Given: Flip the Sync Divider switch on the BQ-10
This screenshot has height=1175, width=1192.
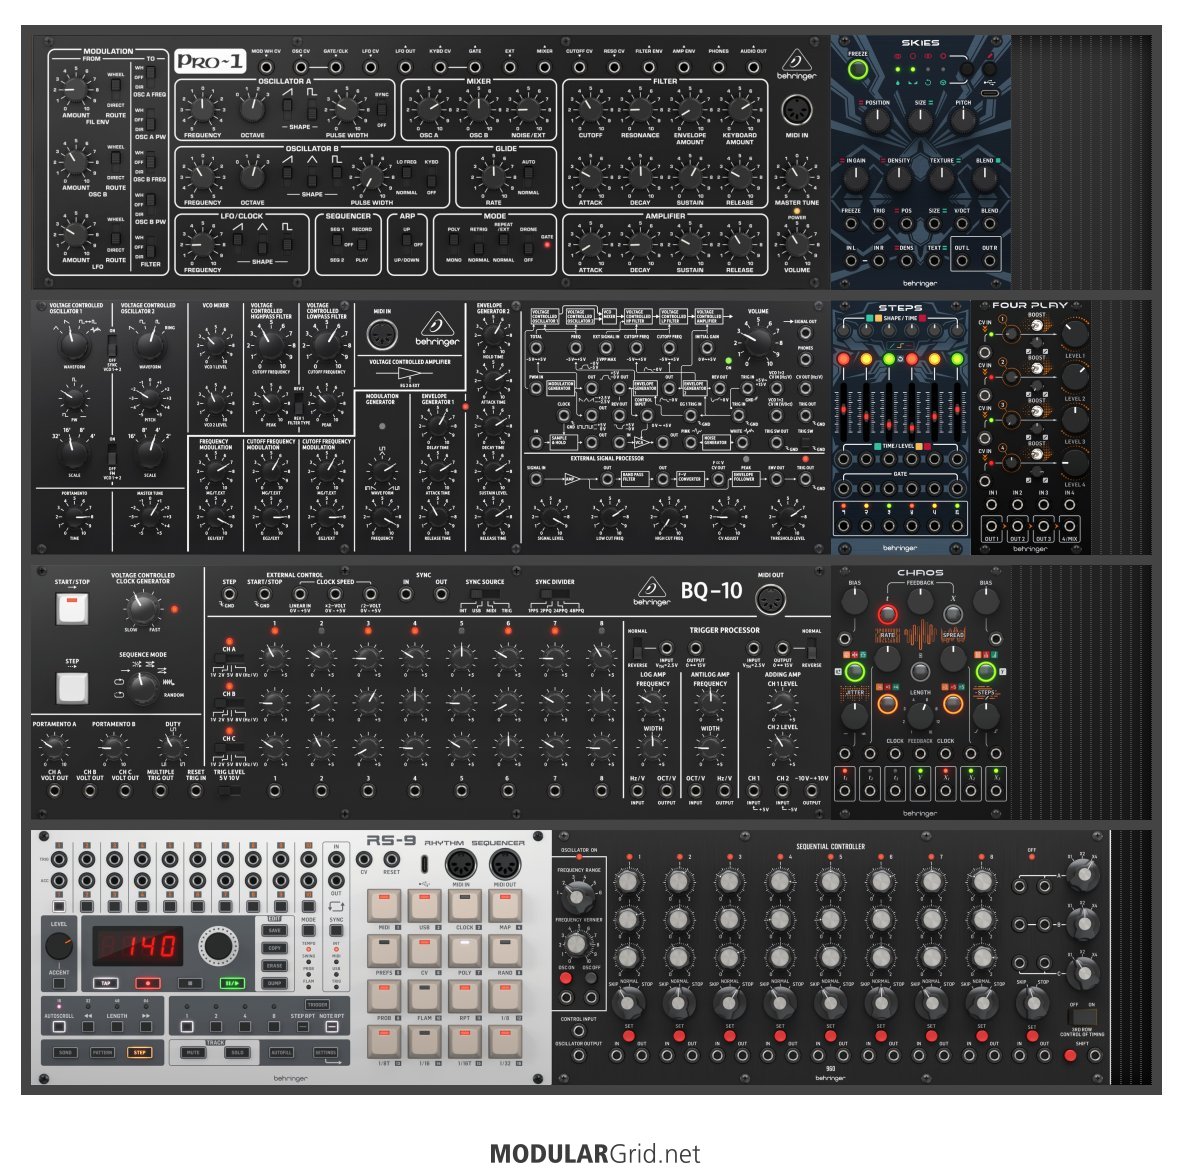Looking at the screenshot, I should (x=554, y=594).
